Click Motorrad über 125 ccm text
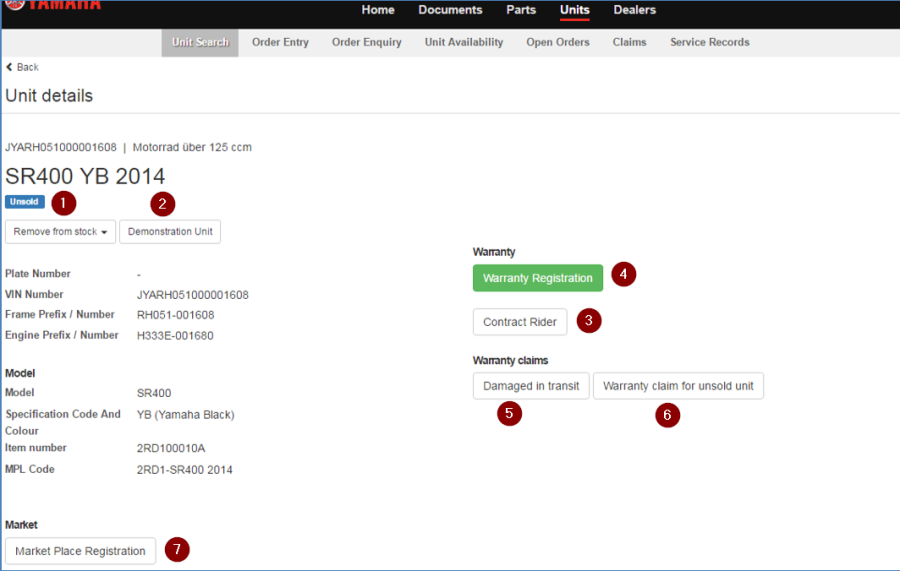 pos(192,147)
